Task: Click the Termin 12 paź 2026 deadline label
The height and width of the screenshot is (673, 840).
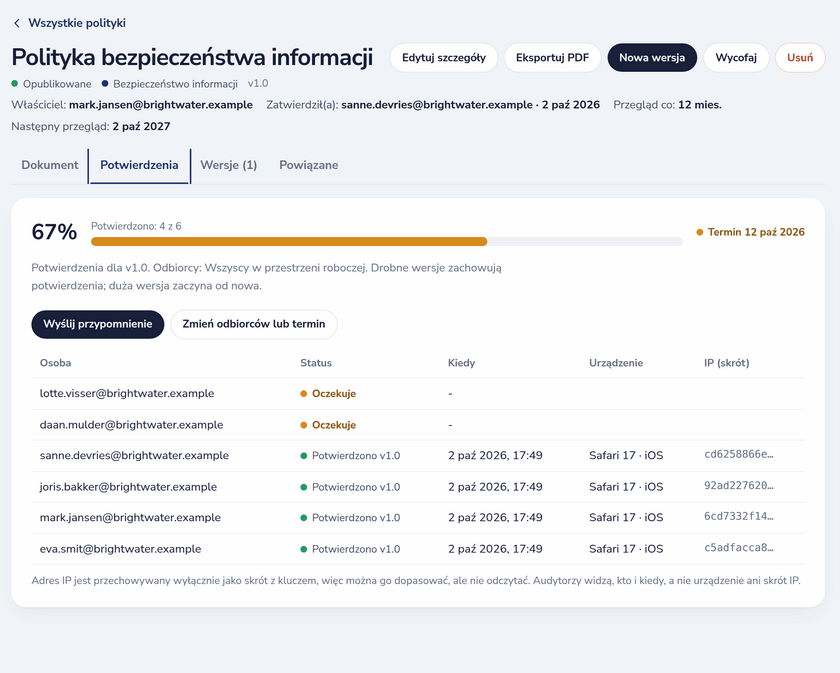Action: [751, 232]
